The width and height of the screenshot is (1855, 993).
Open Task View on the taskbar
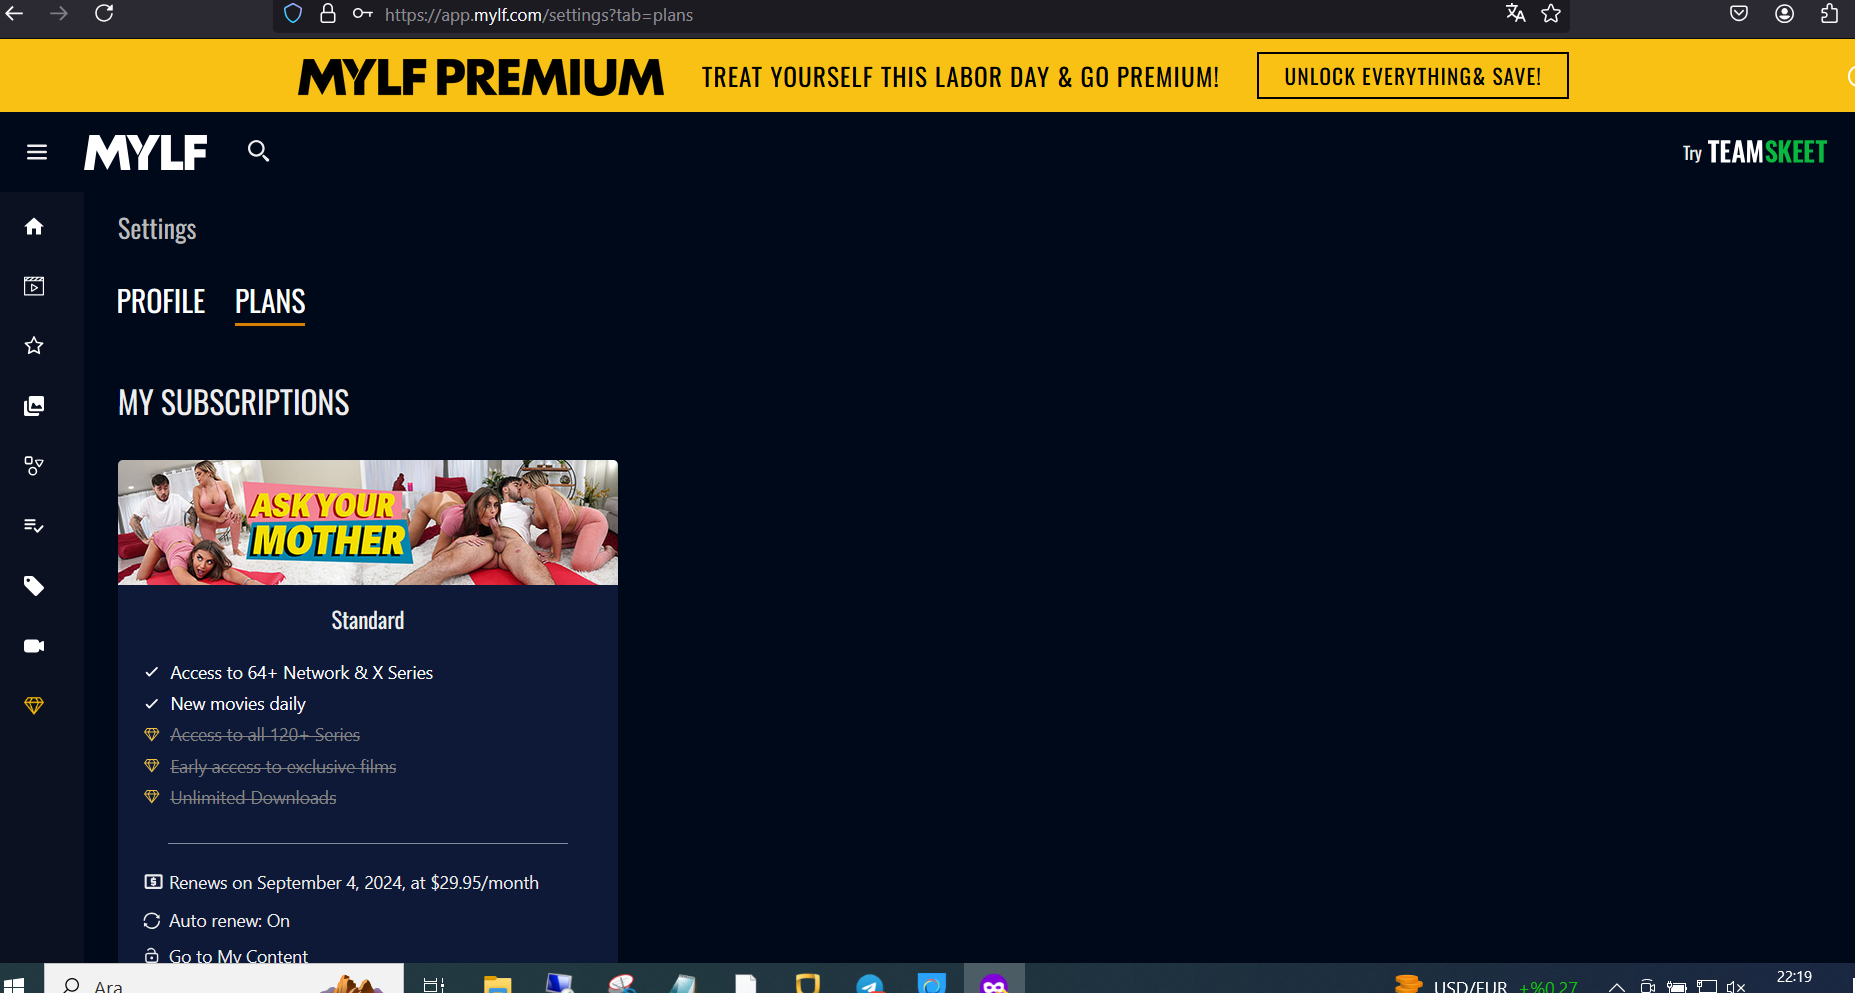pyautogui.click(x=434, y=985)
